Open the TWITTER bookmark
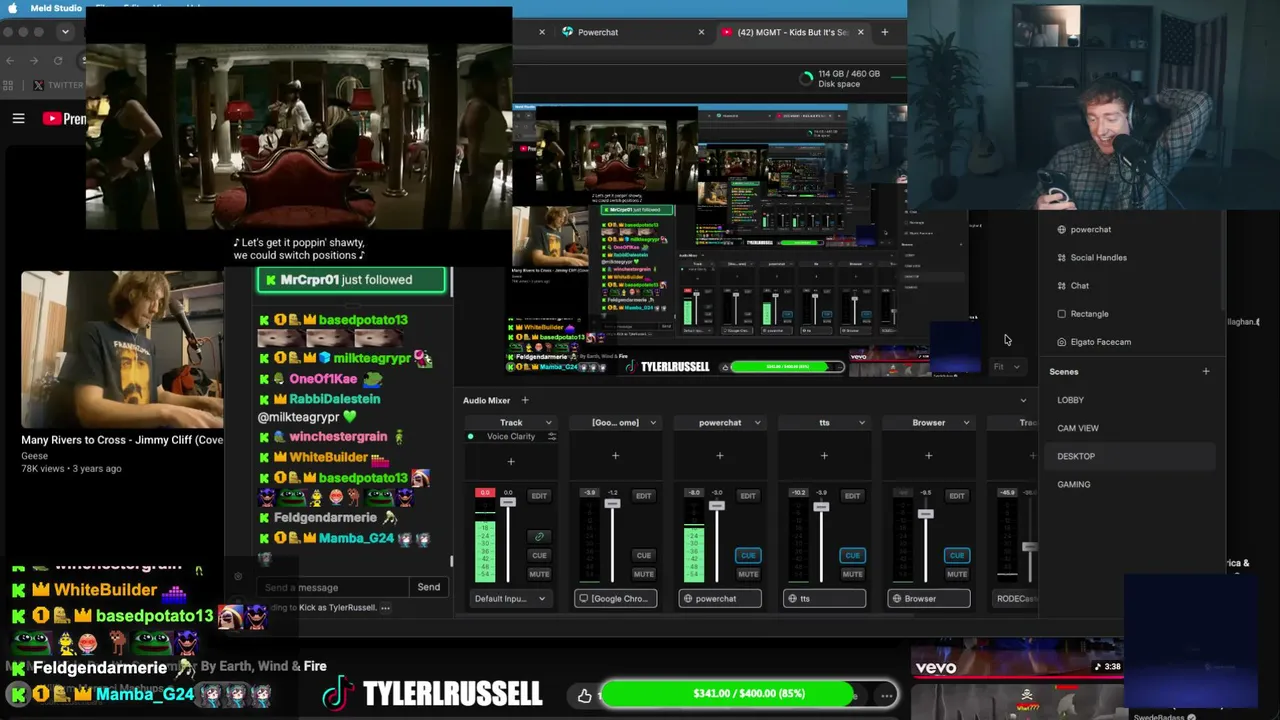Viewport: 1280px width, 720px height. point(58,85)
